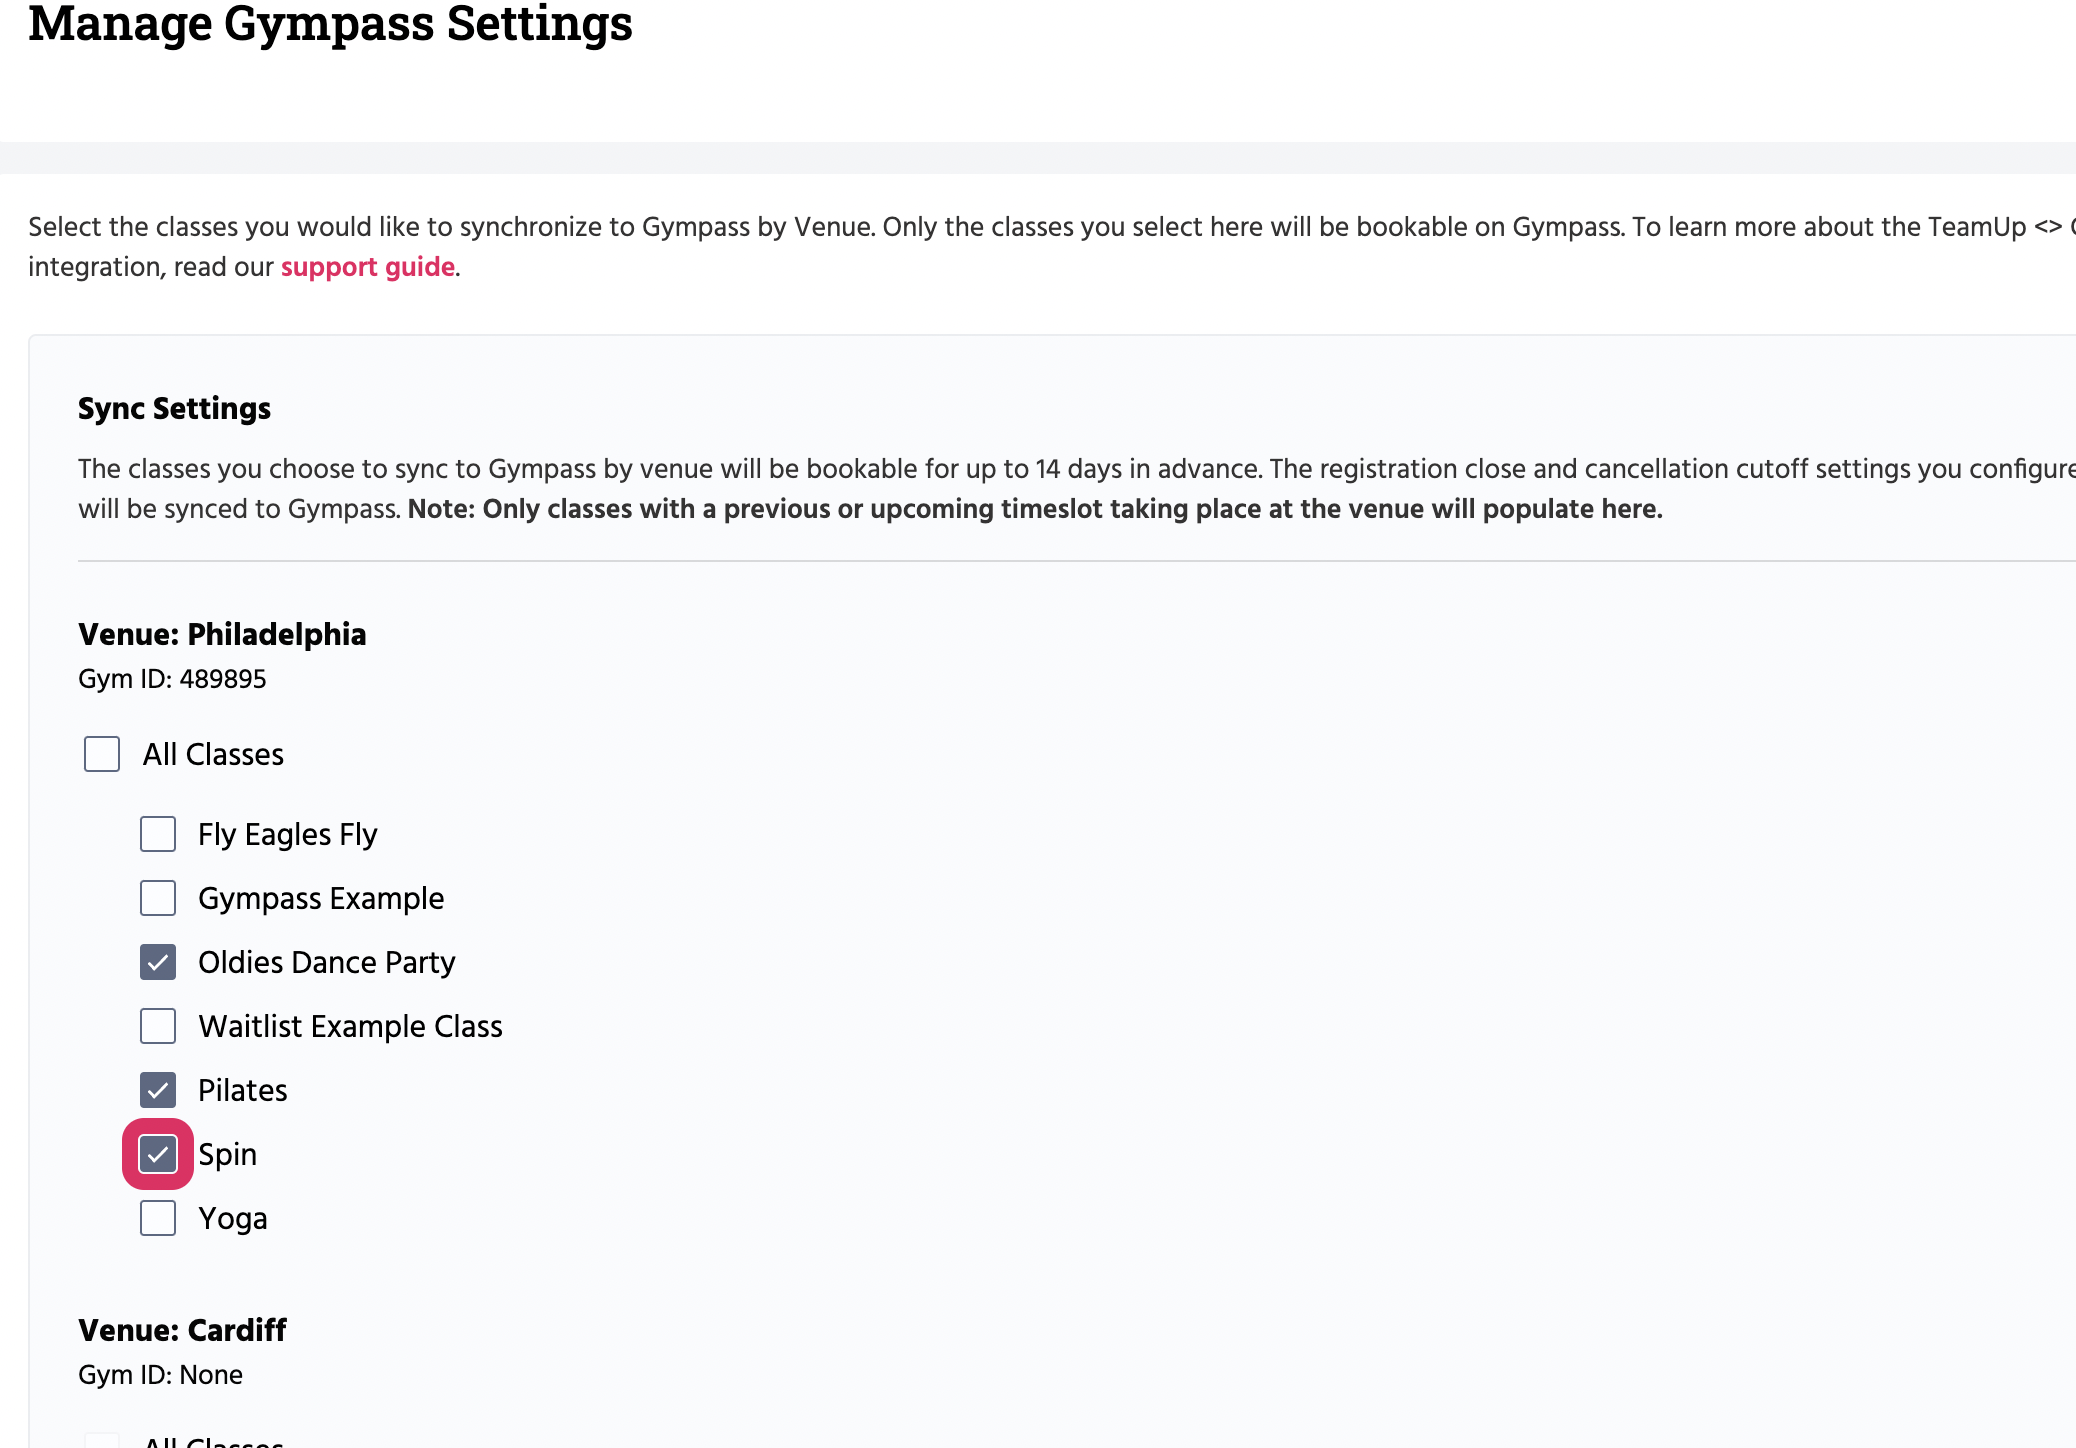The height and width of the screenshot is (1448, 2076).
Task: Click Gym ID: None text
Action: (160, 1375)
